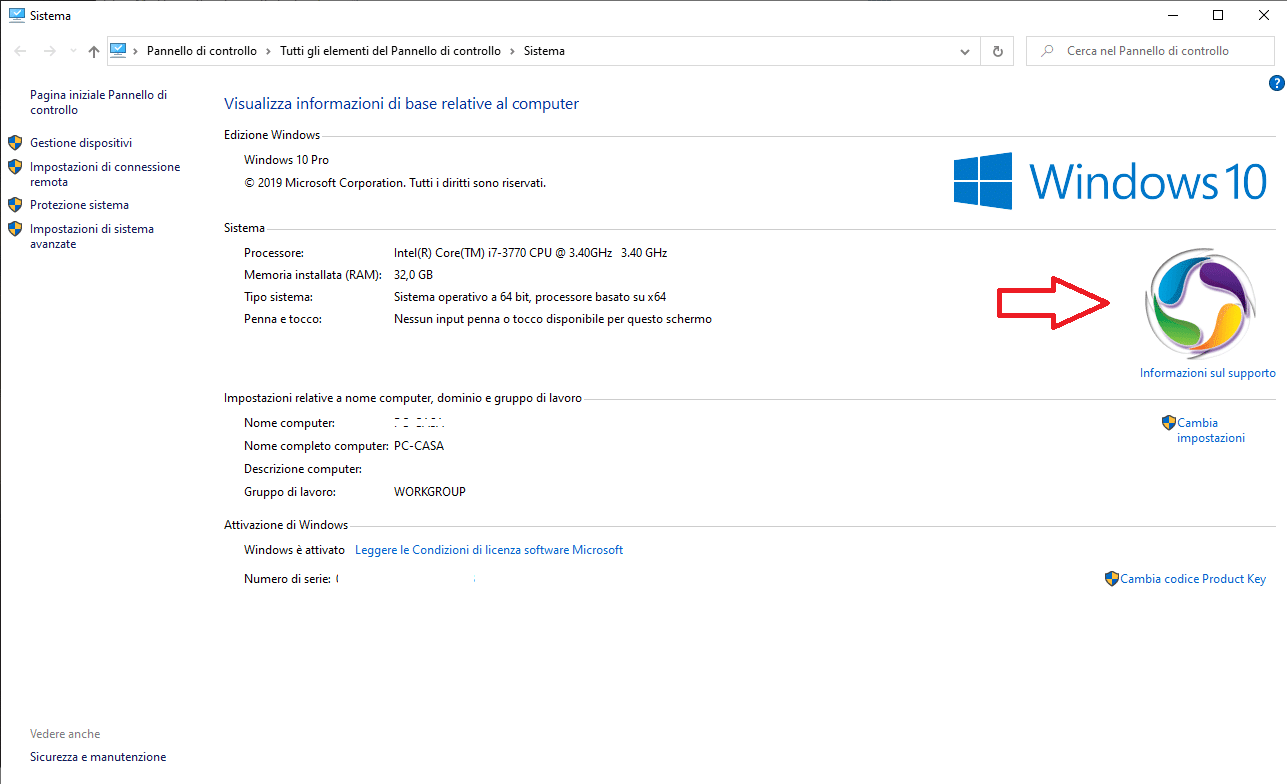The width and height of the screenshot is (1287, 784).
Task: Open 'Pagina iniziale Pannello di controllo'
Action: tap(98, 102)
